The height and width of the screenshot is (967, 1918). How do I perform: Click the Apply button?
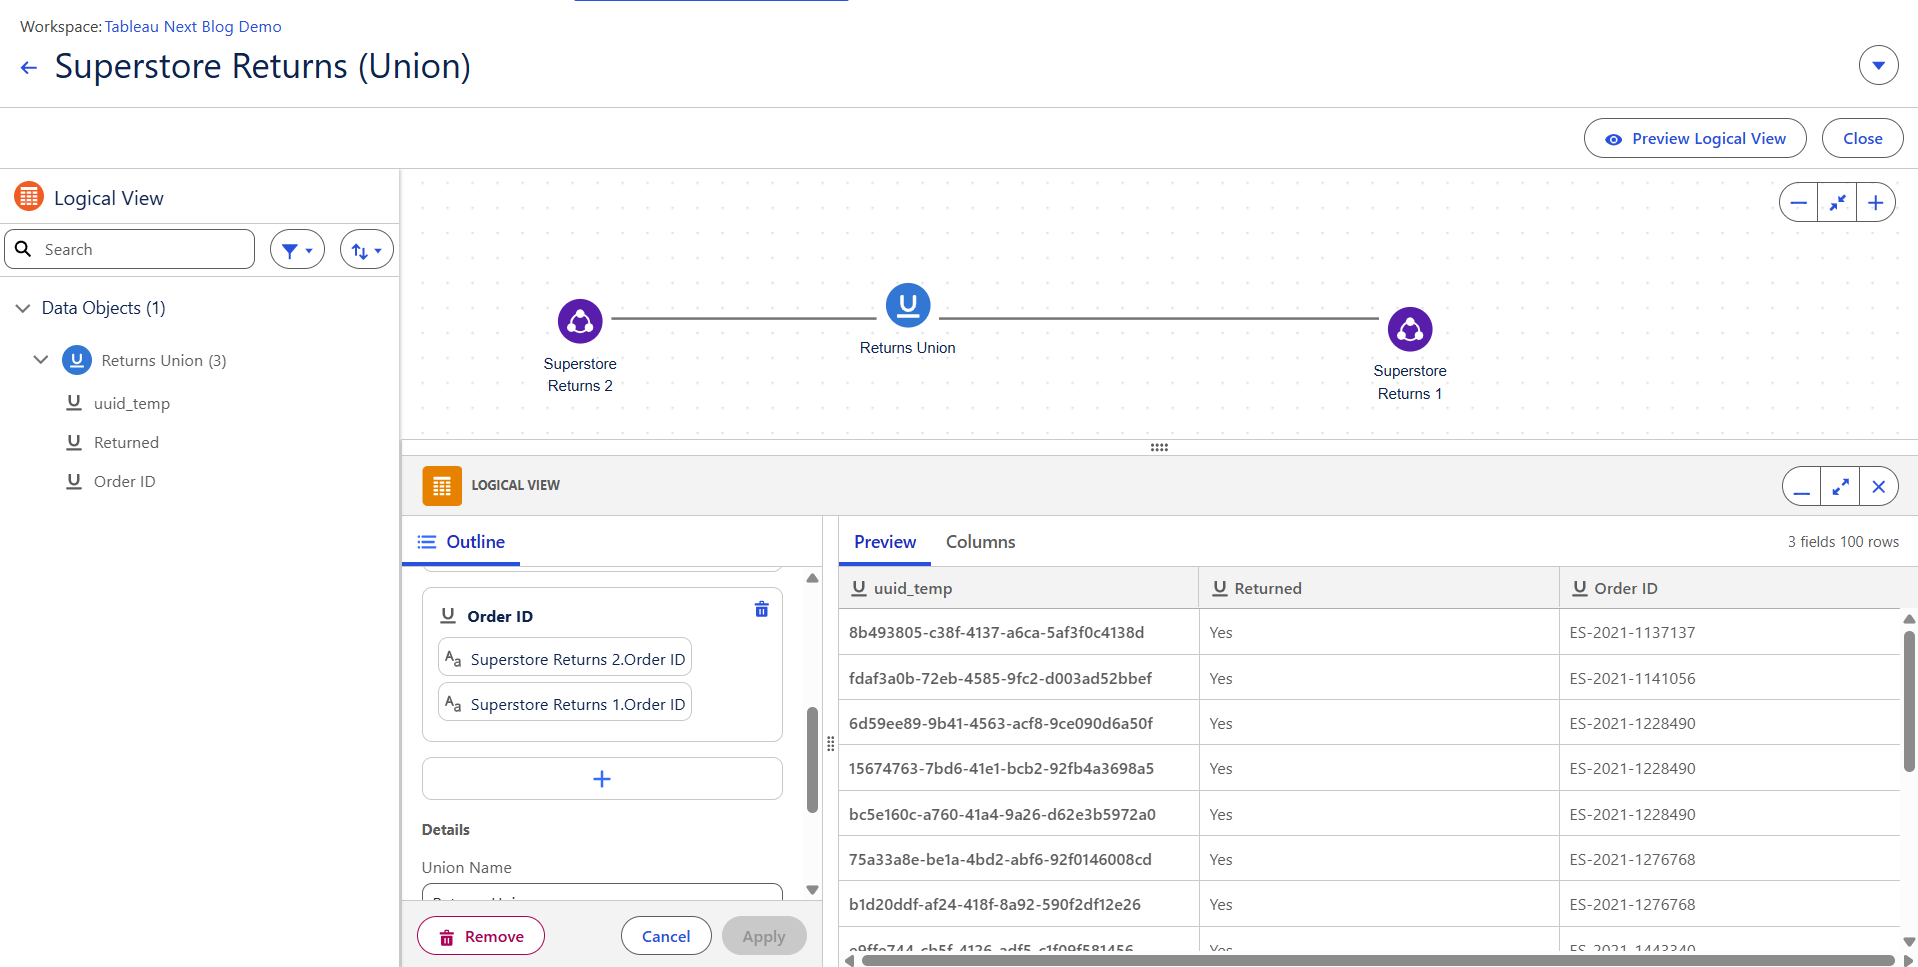pyautogui.click(x=764, y=936)
